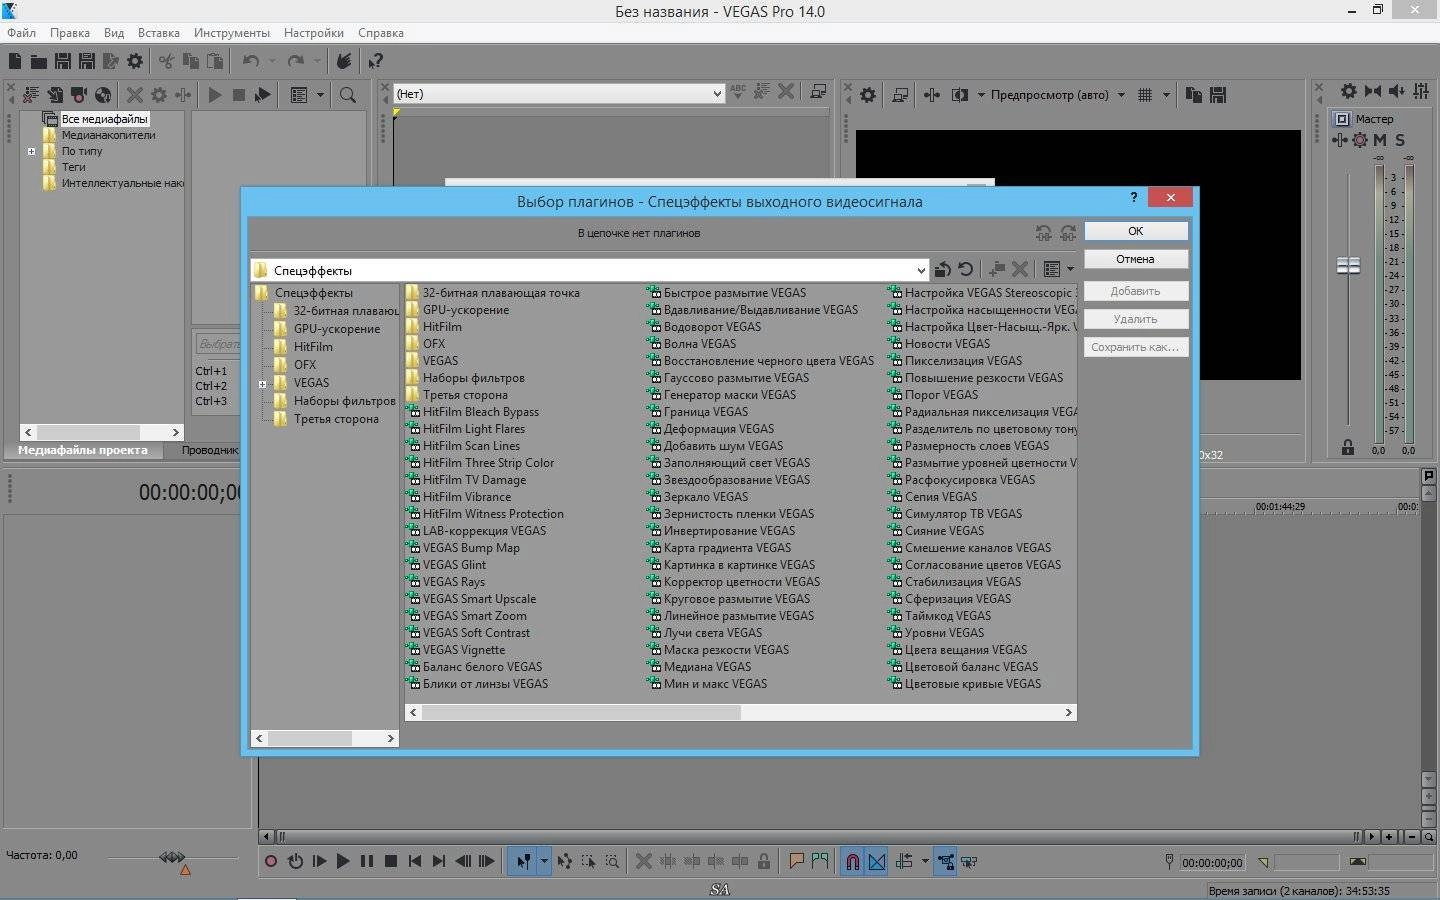Go up one folder level in plugin dialog

point(942,269)
